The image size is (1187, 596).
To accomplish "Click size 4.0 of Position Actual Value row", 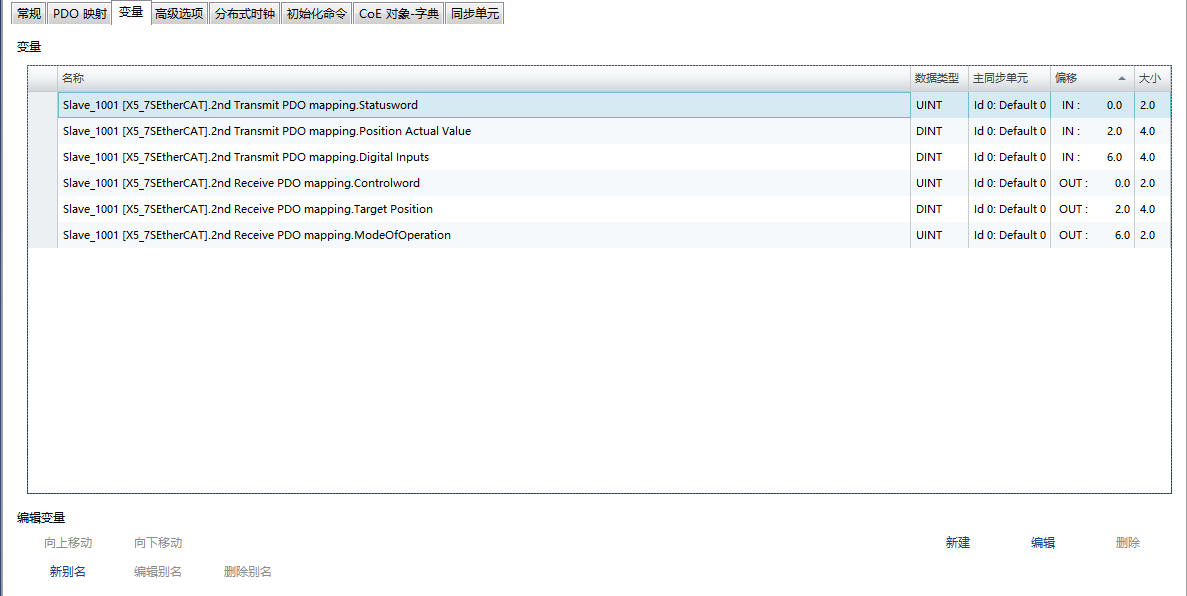I will pos(1152,131).
